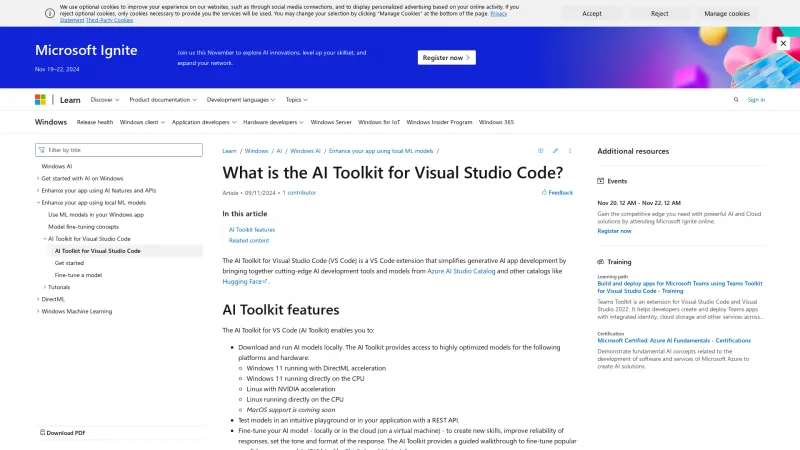
Task: Close the Microsoft Ignite banner
Action: 783,43
